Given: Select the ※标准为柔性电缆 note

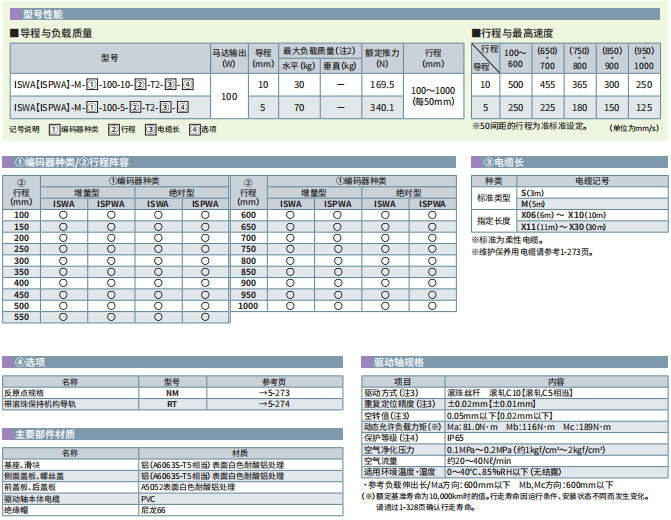Looking at the screenshot, I should 508,240.
